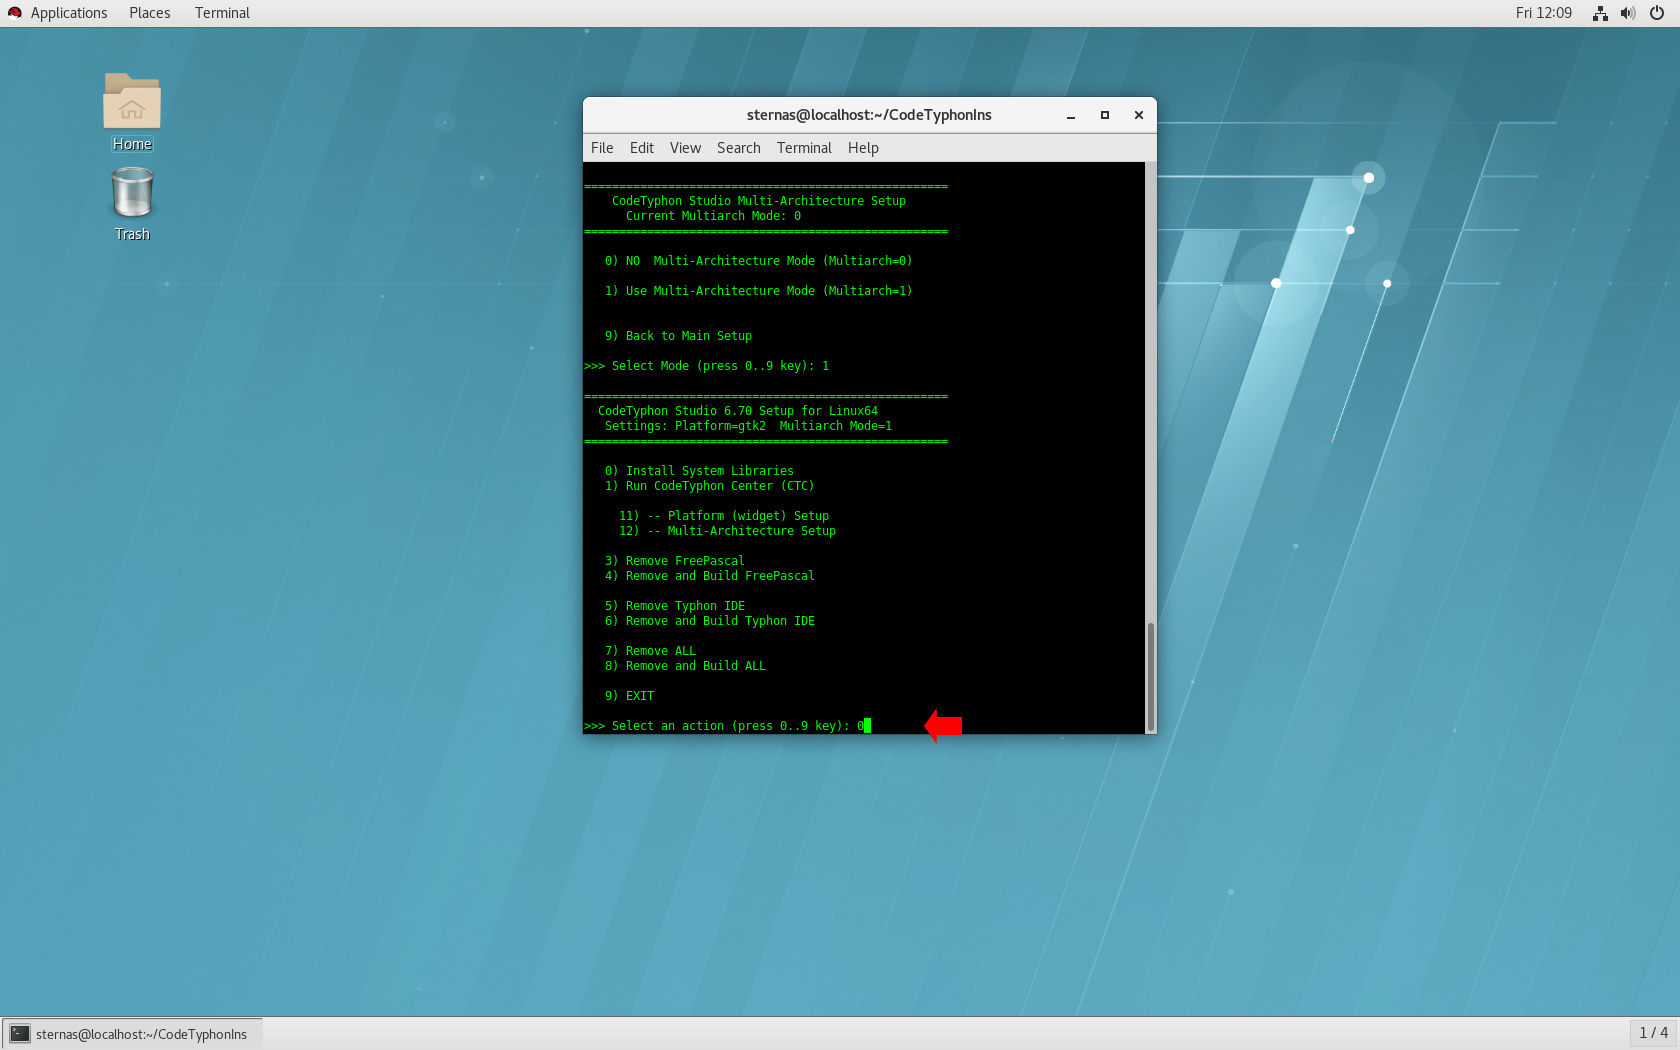The height and width of the screenshot is (1050, 1680).
Task: Click 'CodeTyphon Studio 6.70 Setup for Linux64' heading
Action: point(738,411)
